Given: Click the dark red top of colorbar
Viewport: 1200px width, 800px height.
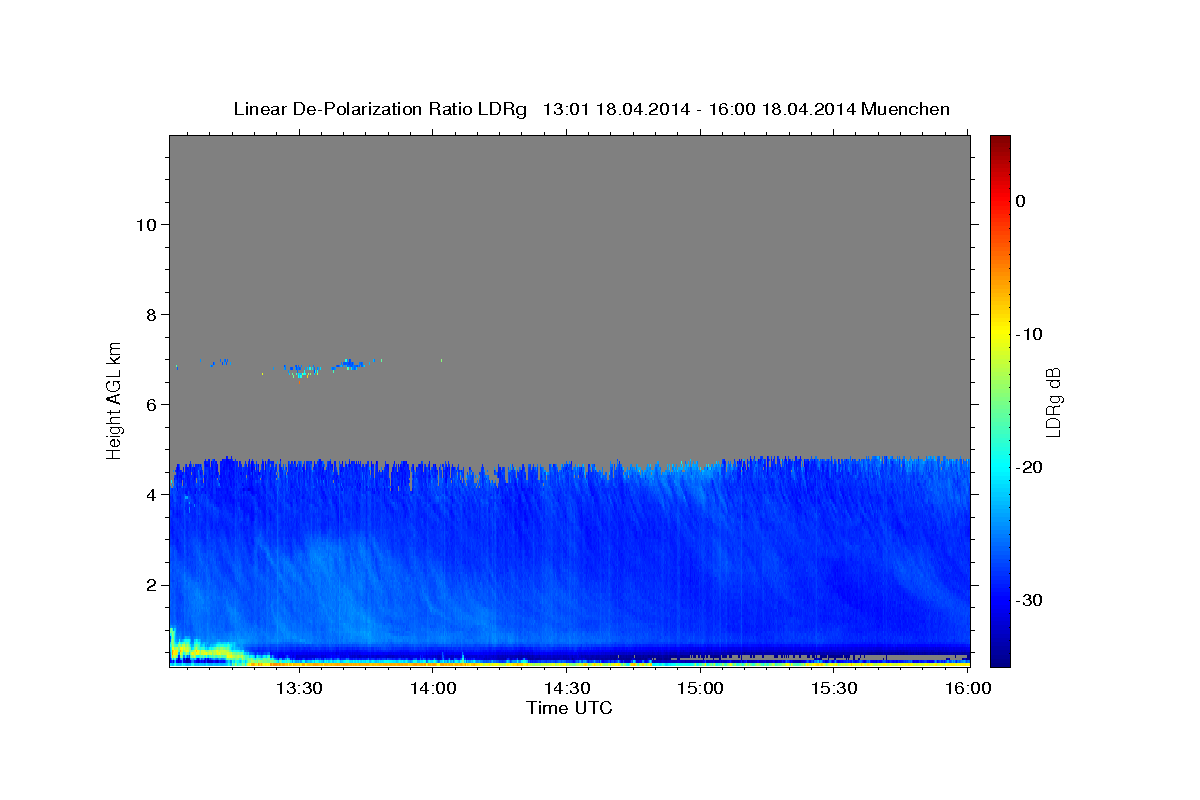Looking at the screenshot, I should point(1000,145).
